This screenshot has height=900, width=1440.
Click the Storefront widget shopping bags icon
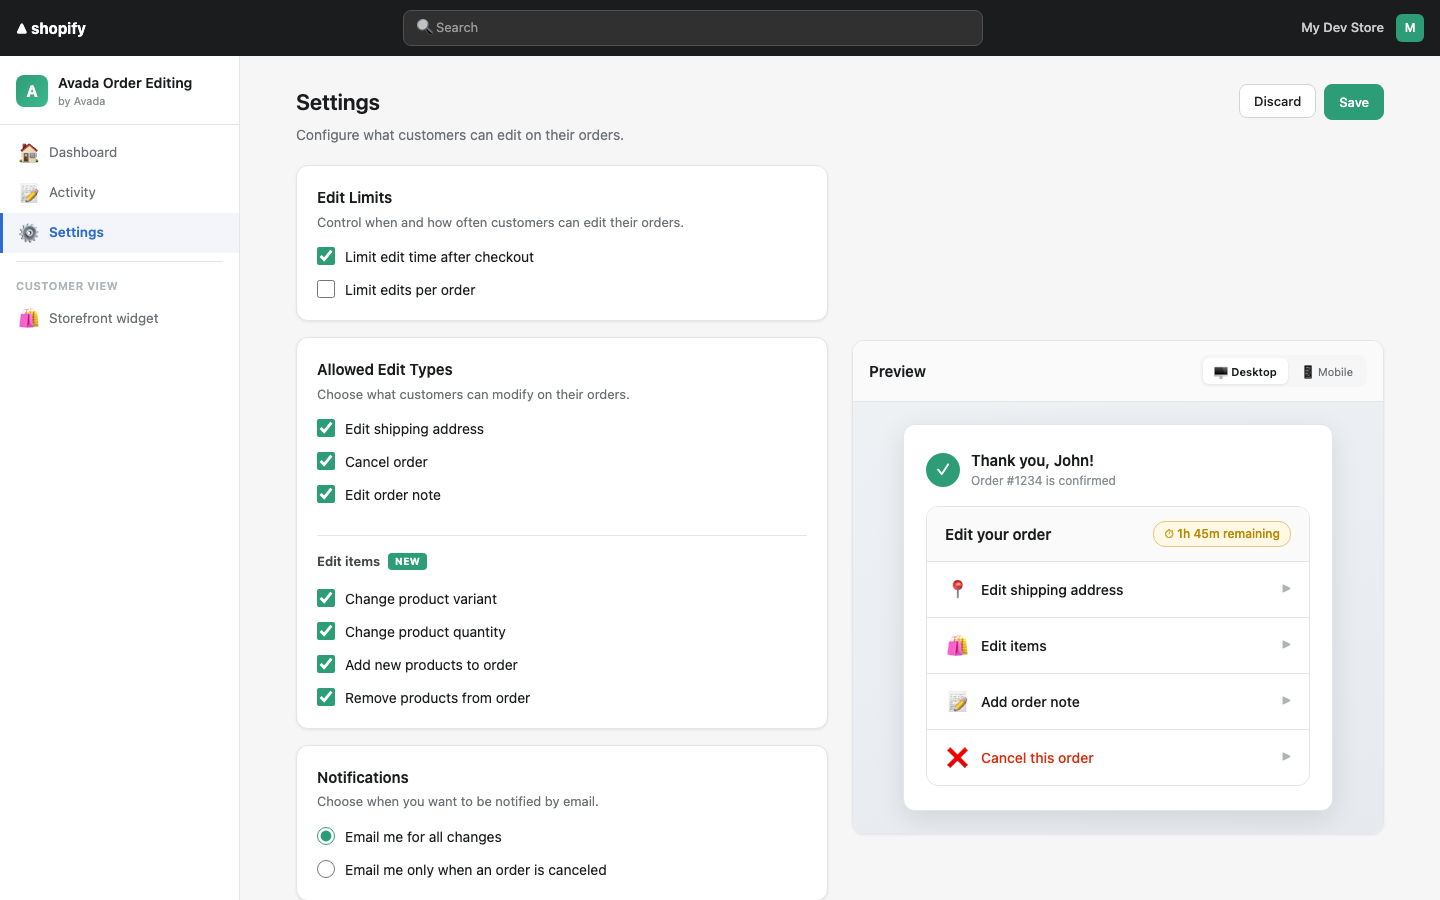pos(29,319)
